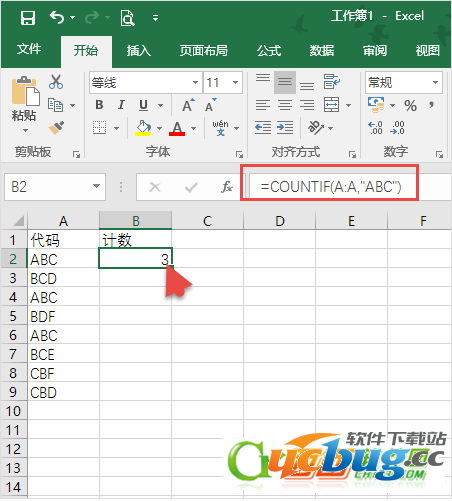
Task: Click the text Orientation icon
Action: [316, 127]
